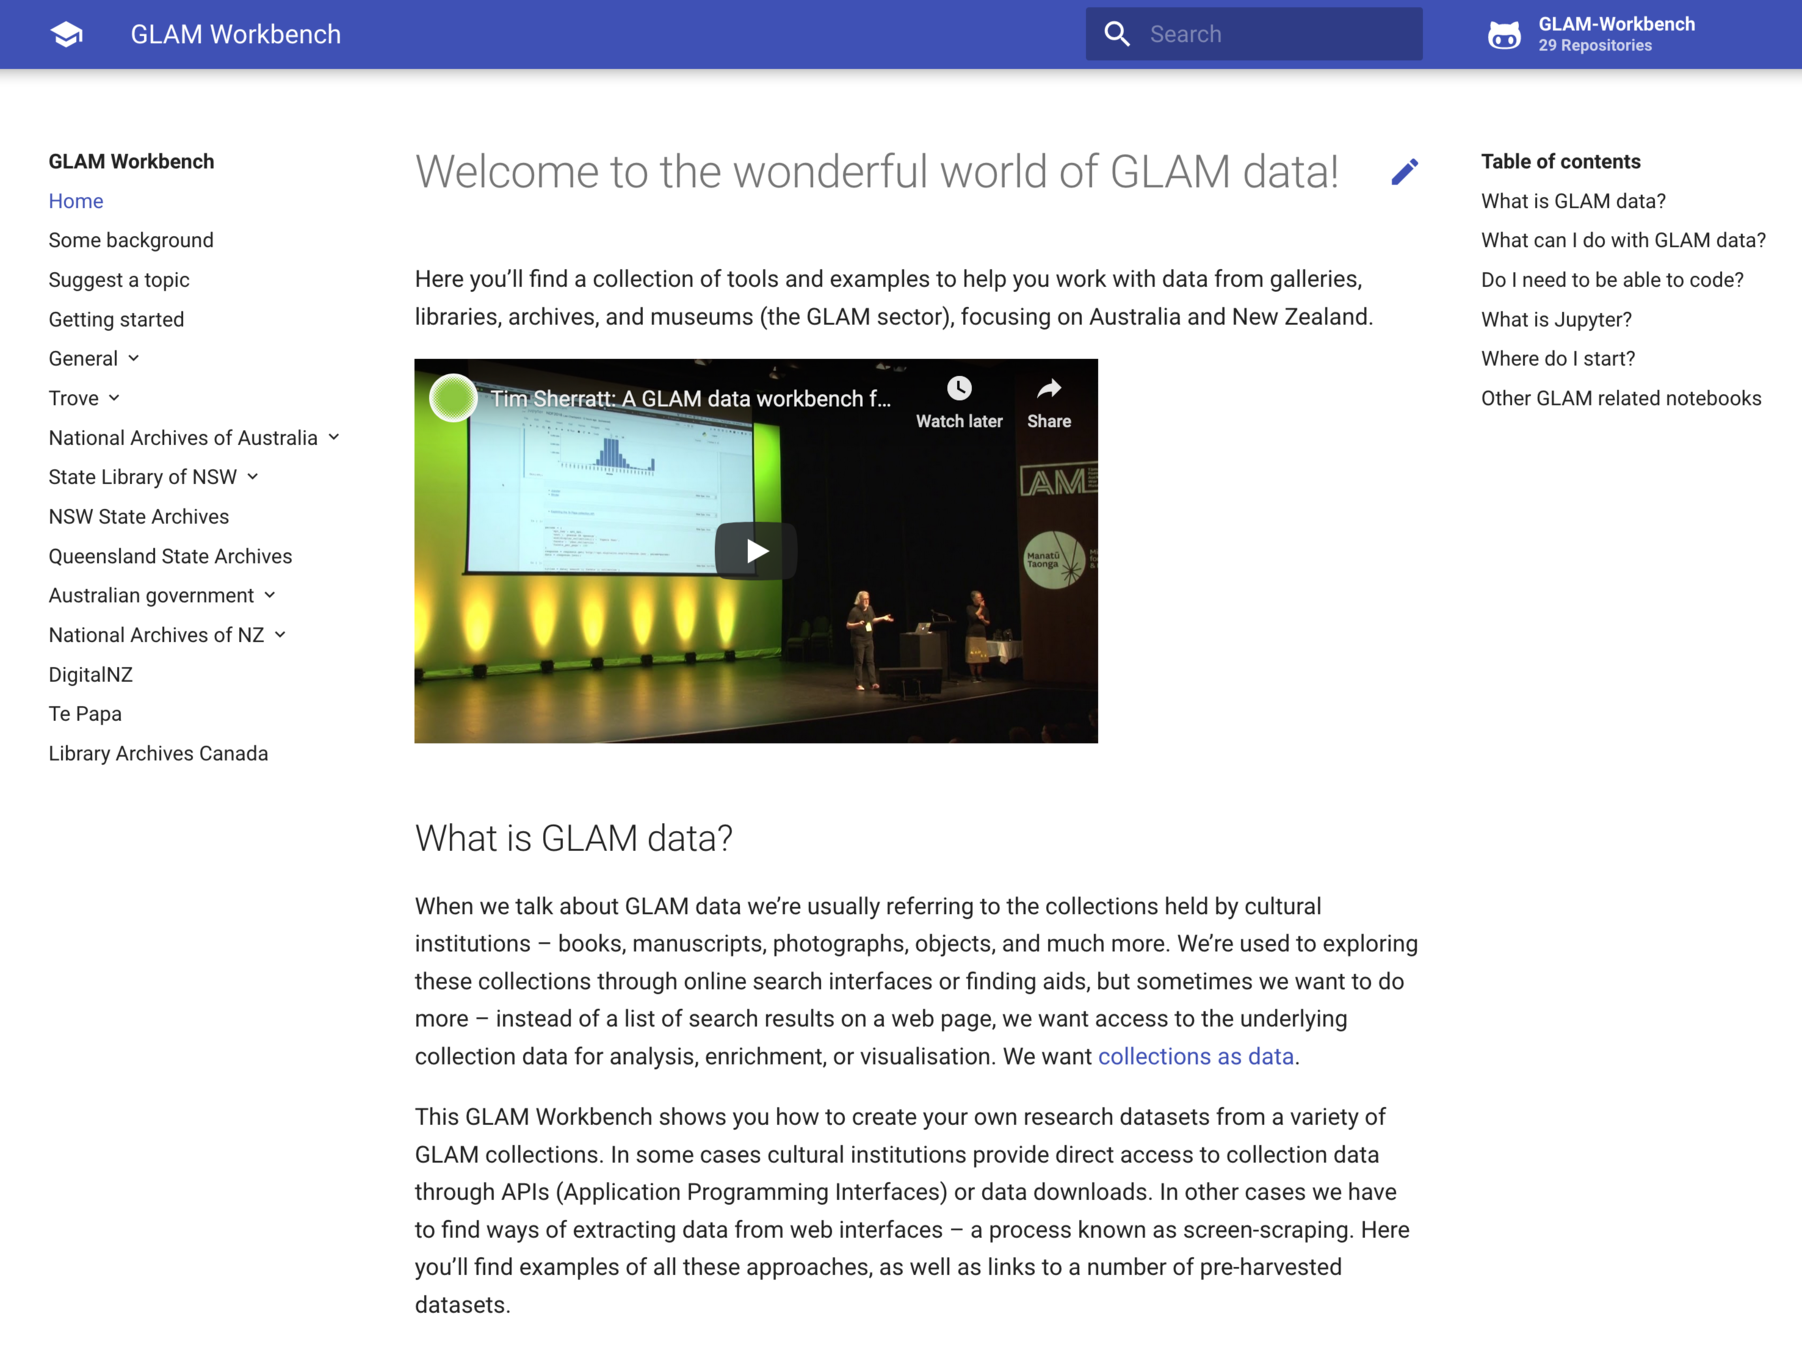Click the video channel avatar circle
The height and width of the screenshot is (1350, 1802).
coord(453,398)
